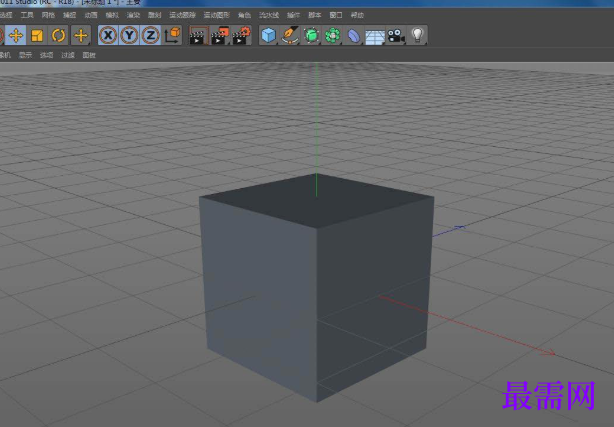The image size is (614, 427).
Task: Click the blue Deformer icon
Action: (354, 36)
